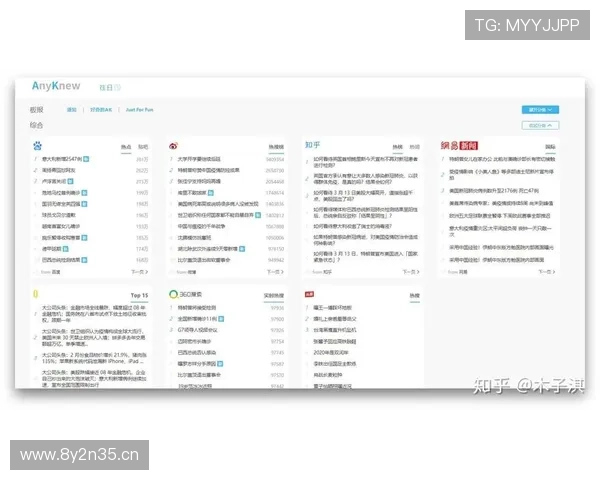
Task: Open the blue filled dropdown button
Action: (x=540, y=110)
